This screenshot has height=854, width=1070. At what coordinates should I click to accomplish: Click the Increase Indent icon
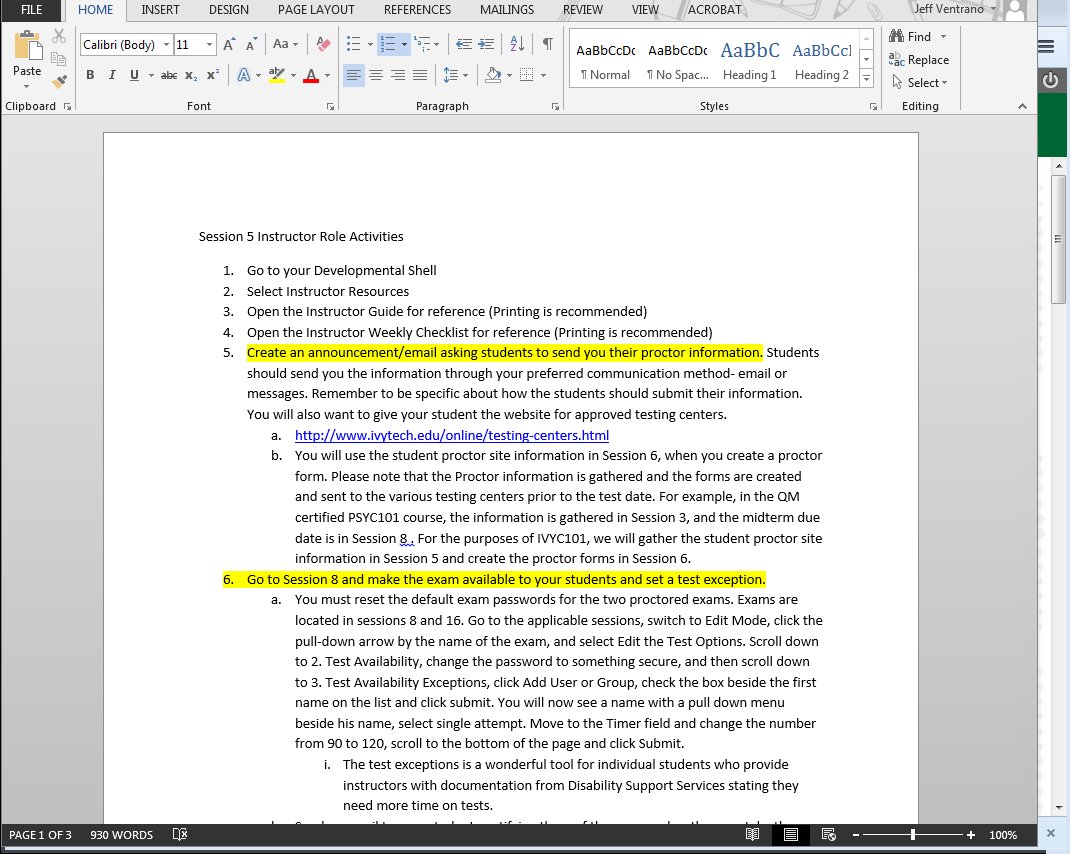coord(488,44)
